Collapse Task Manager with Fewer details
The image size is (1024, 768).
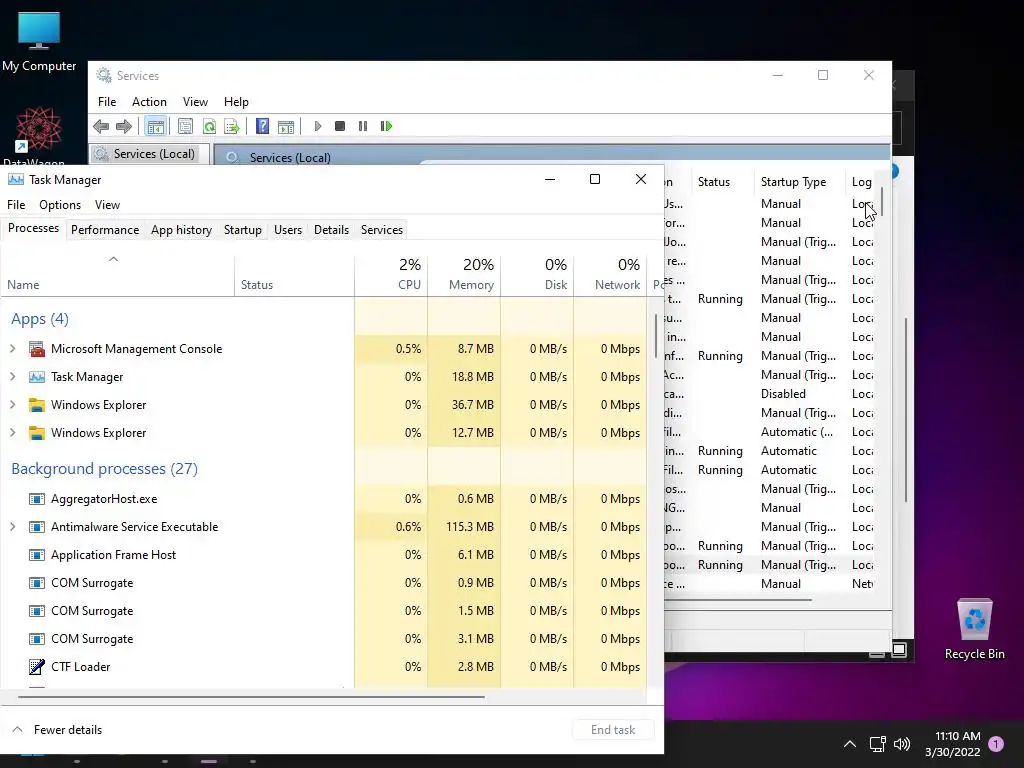[57, 729]
